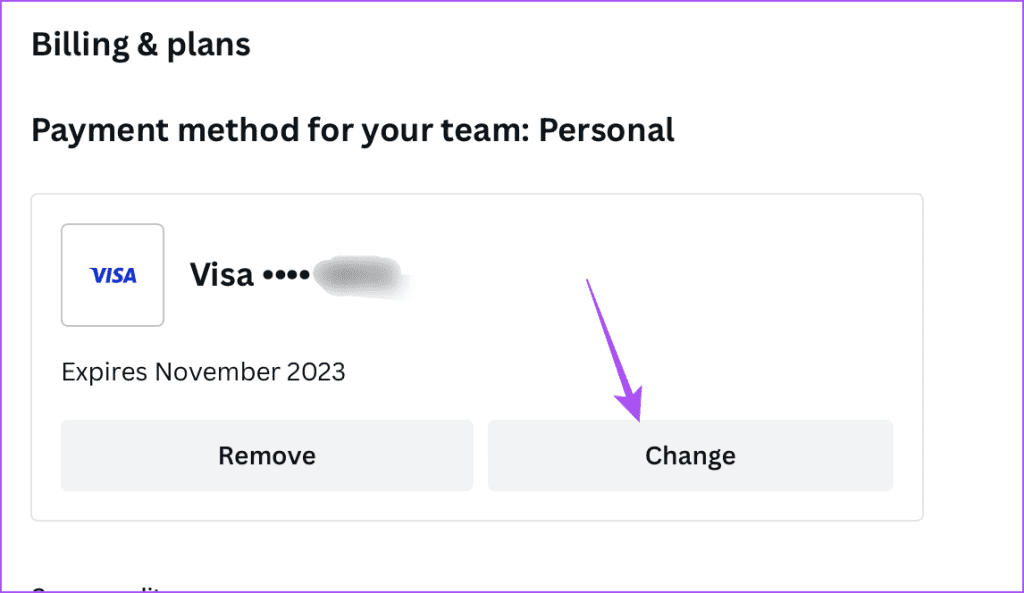The image size is (1024, 593).
Task: Click the masked card number dots
Action: click(286, 275)
